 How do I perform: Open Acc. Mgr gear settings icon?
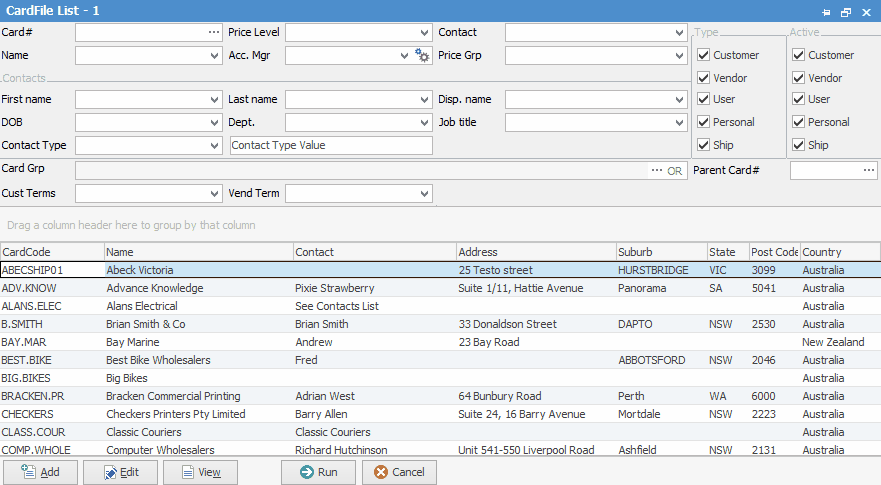tap(422, 55)
